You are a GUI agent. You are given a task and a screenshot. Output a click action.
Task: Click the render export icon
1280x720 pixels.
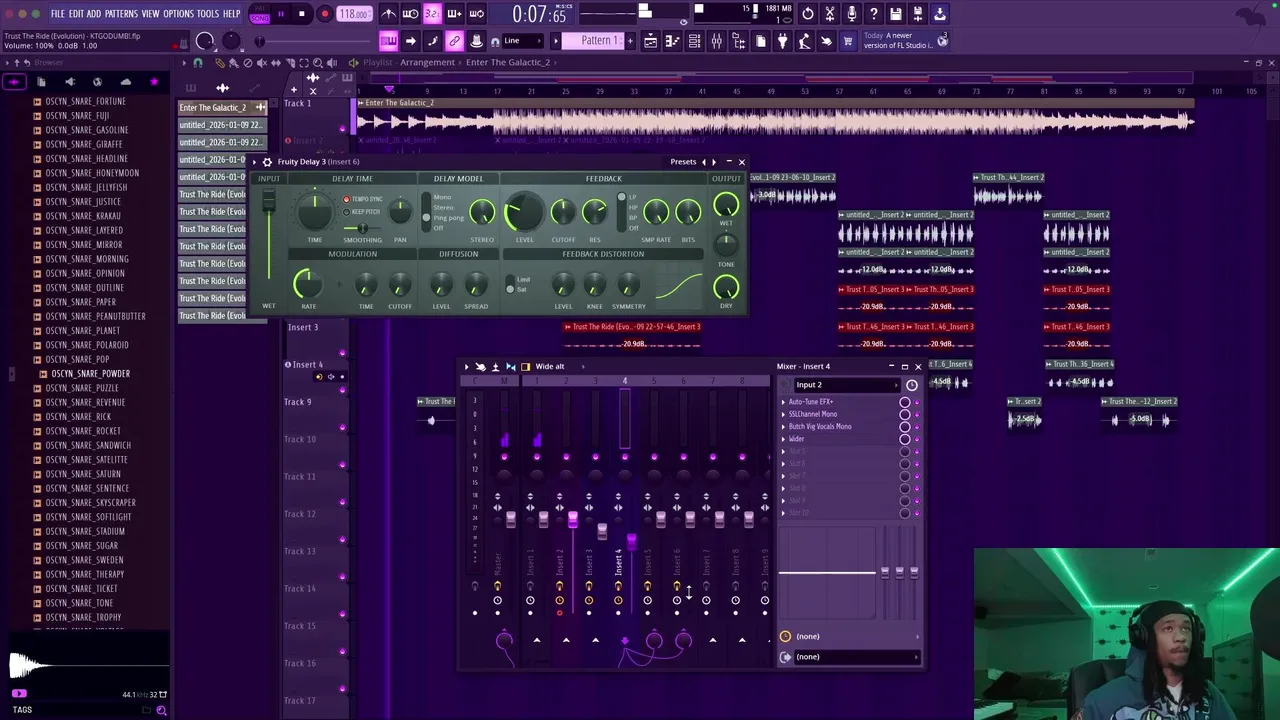pos(939,14)
